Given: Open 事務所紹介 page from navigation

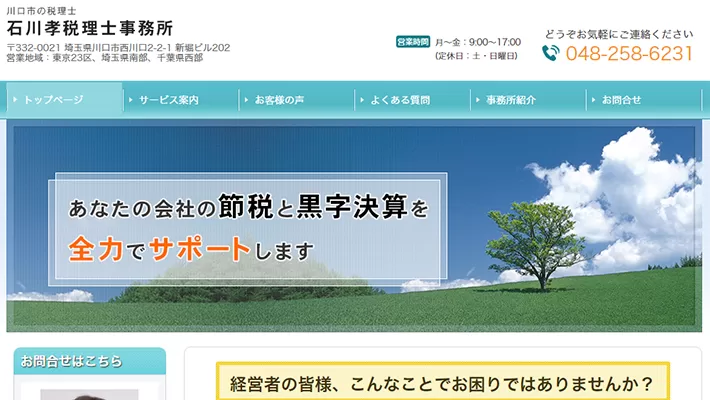Looking at the screenshot, I should [x=511, y=100].
